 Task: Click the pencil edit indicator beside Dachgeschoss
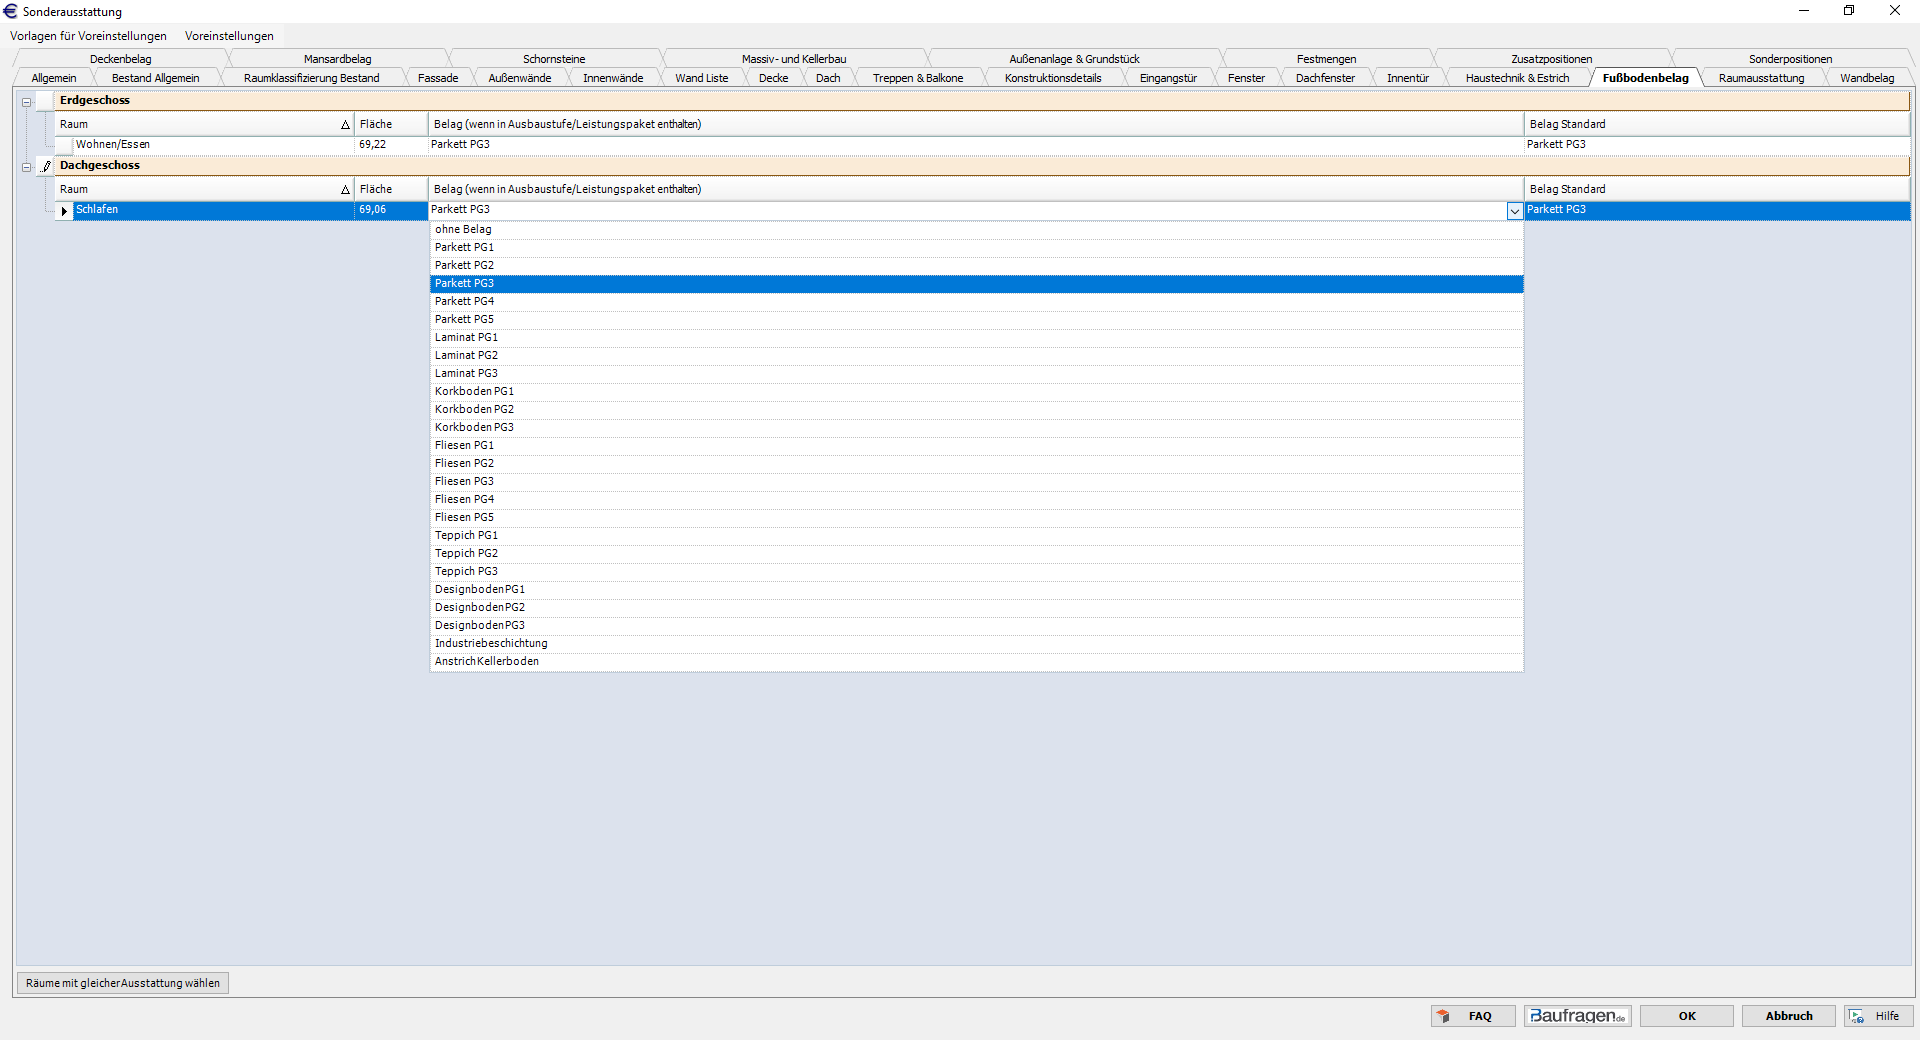click(46, 166)
